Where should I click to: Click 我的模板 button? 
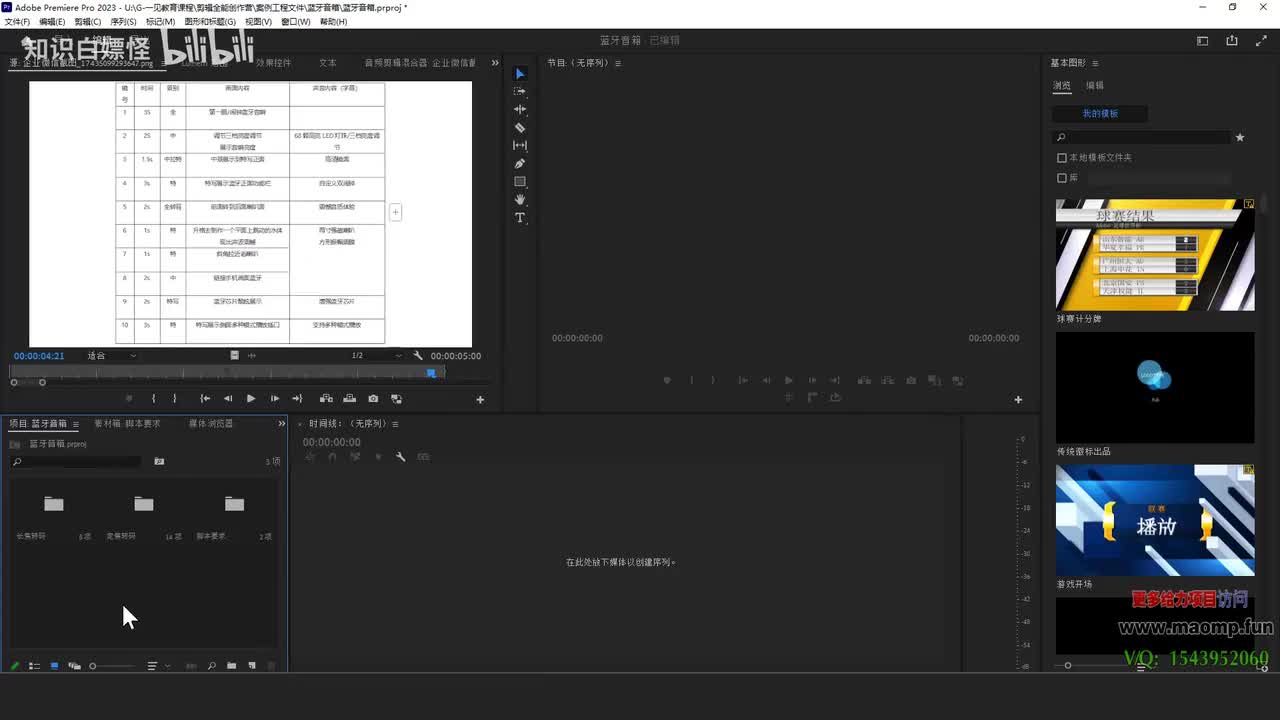pyautogui.click(x=1100, y=114)
